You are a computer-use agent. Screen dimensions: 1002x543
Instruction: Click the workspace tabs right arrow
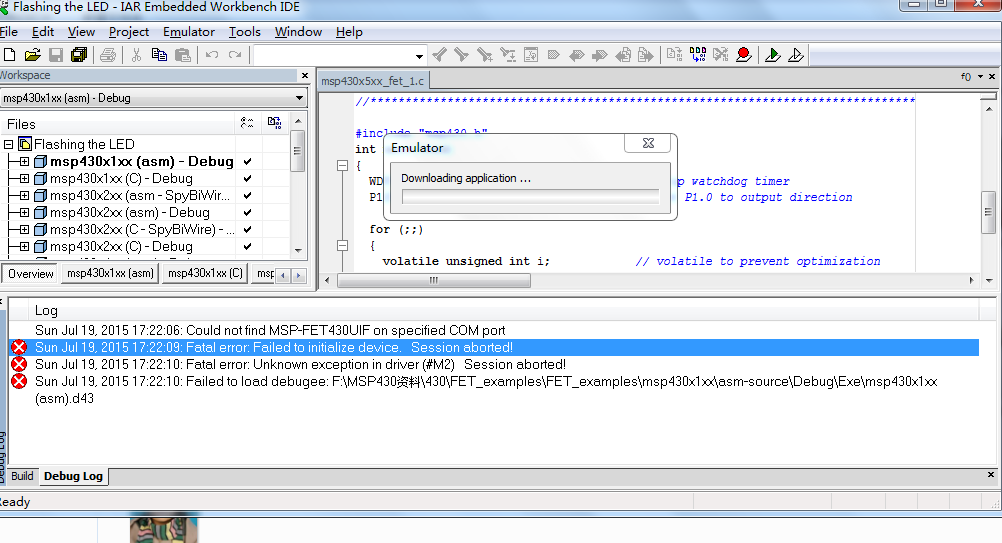[x=298, y=275]
